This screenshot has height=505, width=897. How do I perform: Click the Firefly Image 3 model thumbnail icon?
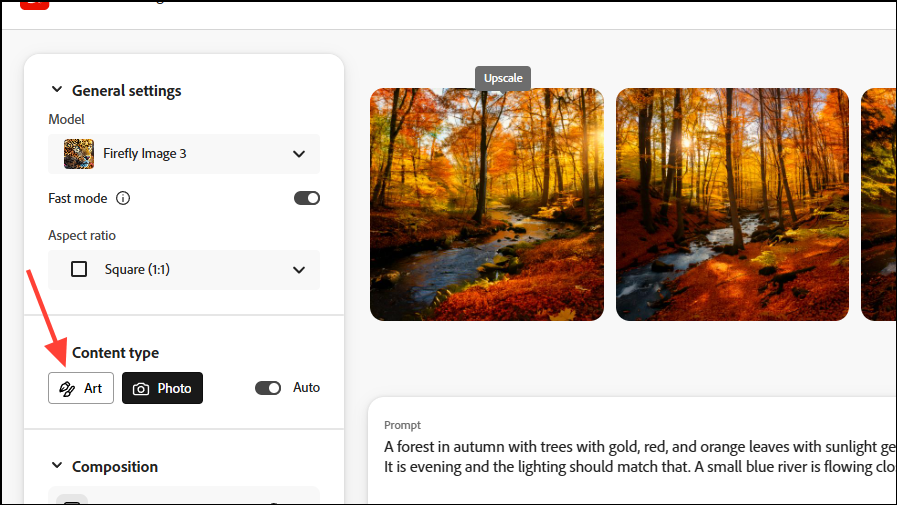79,154
